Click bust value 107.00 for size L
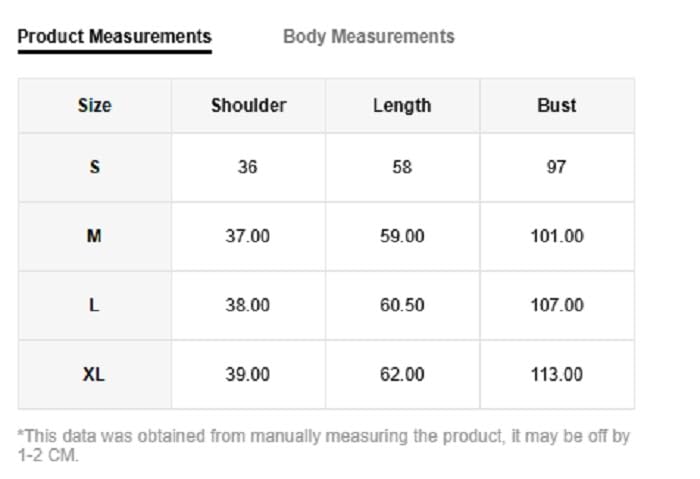700x479 pixels. tap(556, 305)
